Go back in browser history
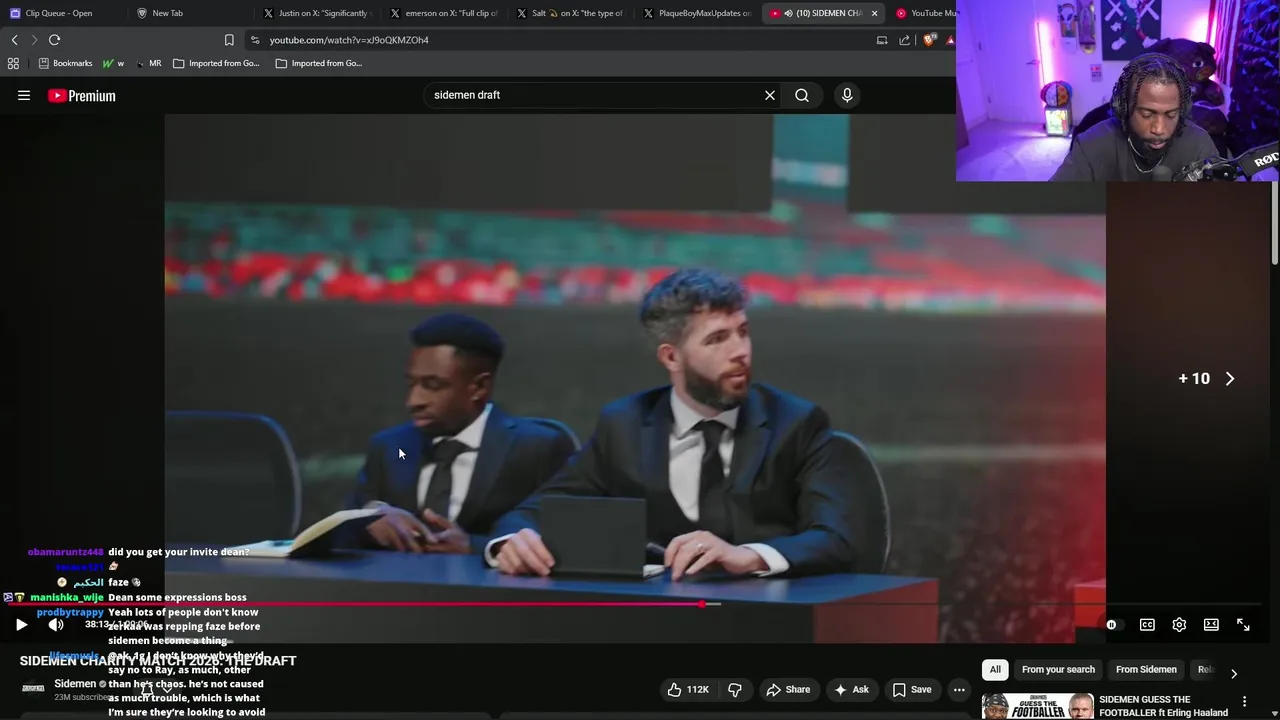Screen dimensions: 1280x720 tap(14, 40)
